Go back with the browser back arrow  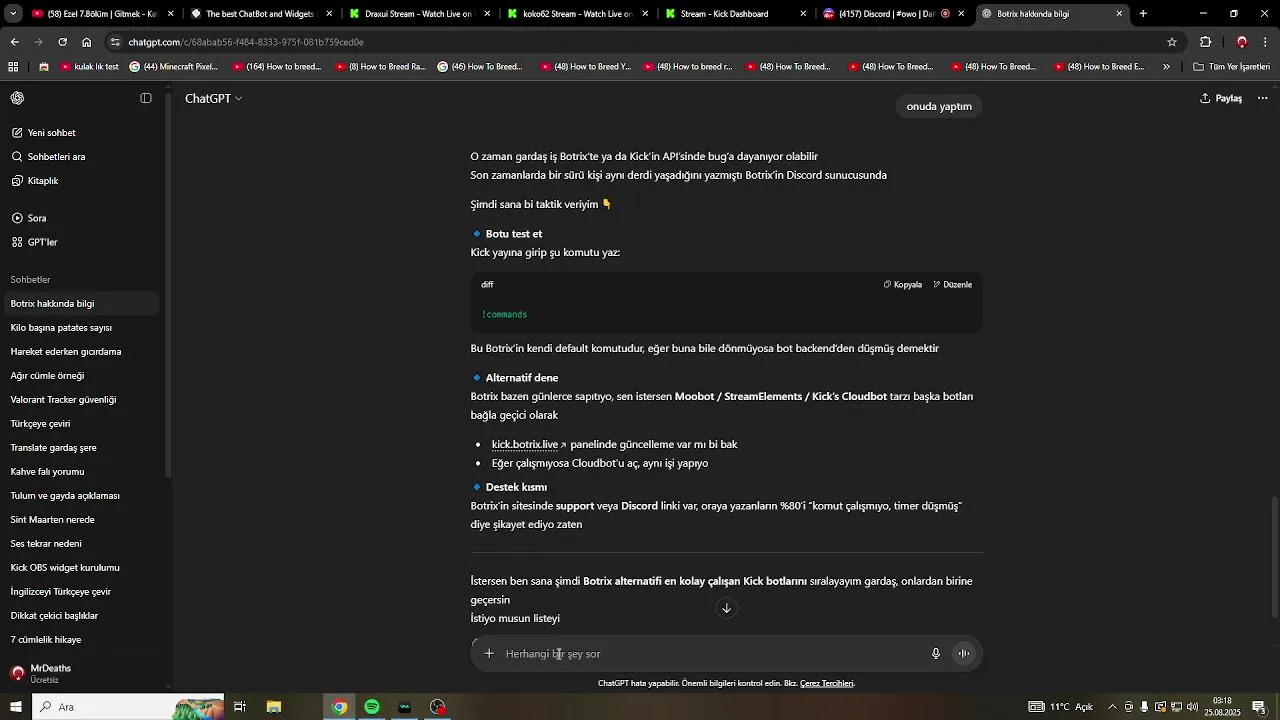pos(14,42)
